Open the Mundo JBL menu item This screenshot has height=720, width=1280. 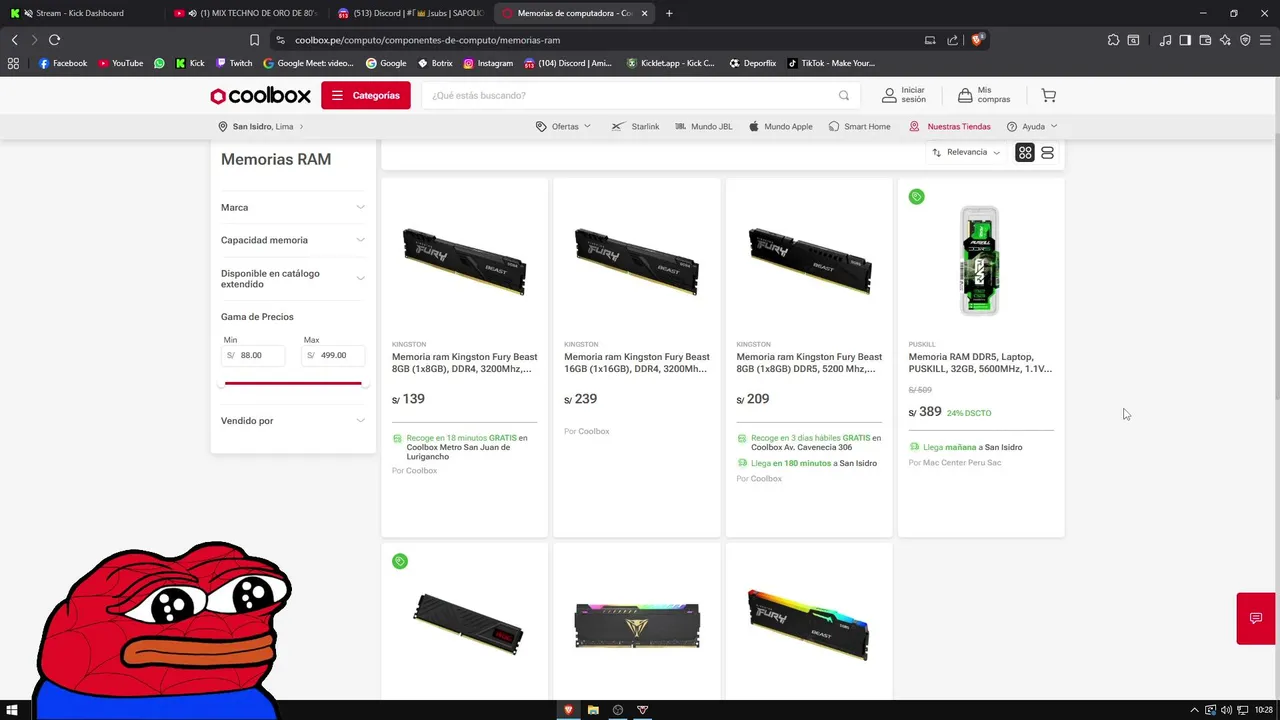pos(704,127)
